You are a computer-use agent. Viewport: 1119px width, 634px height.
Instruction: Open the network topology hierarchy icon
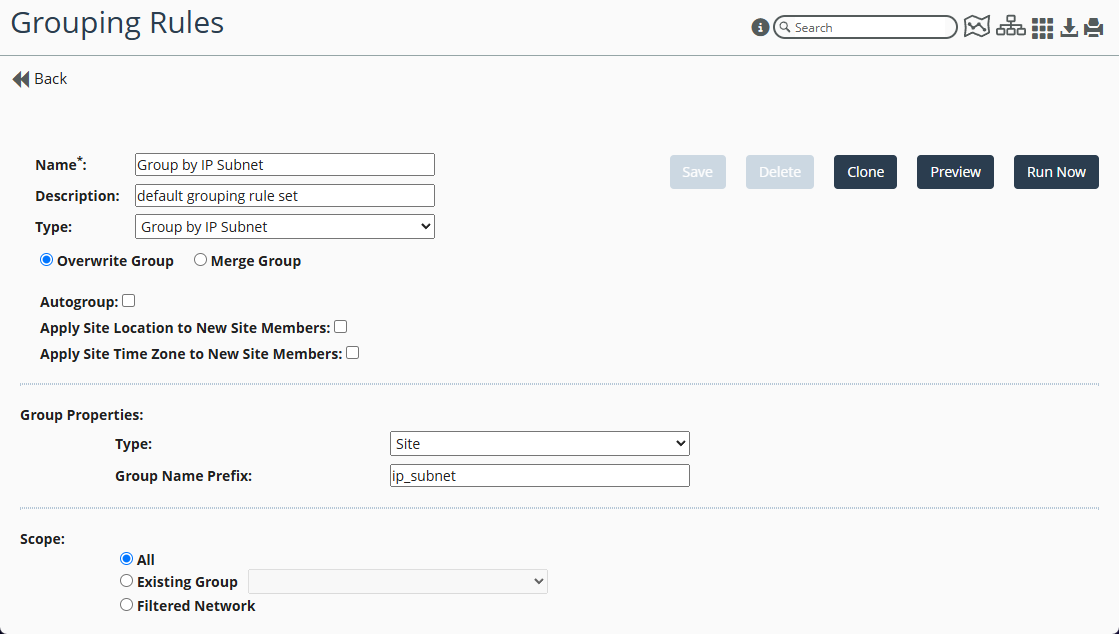(x=1010, y=28)
